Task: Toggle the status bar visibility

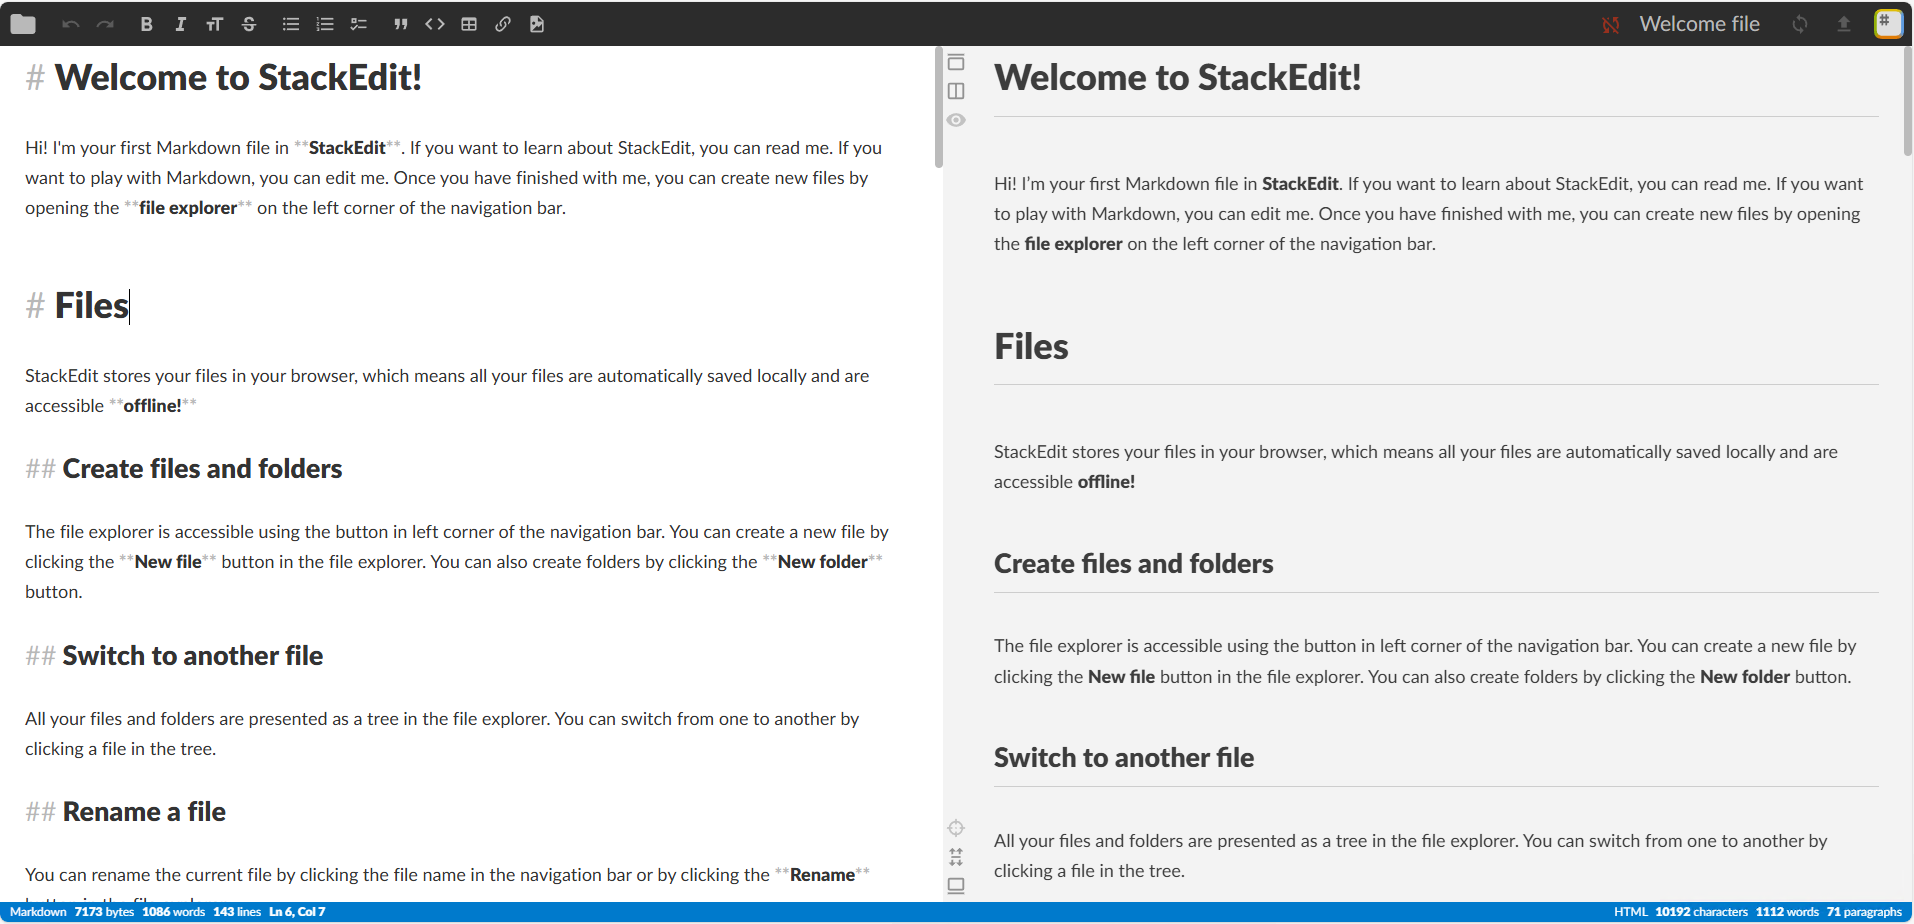Action: (x=956, y=885)
